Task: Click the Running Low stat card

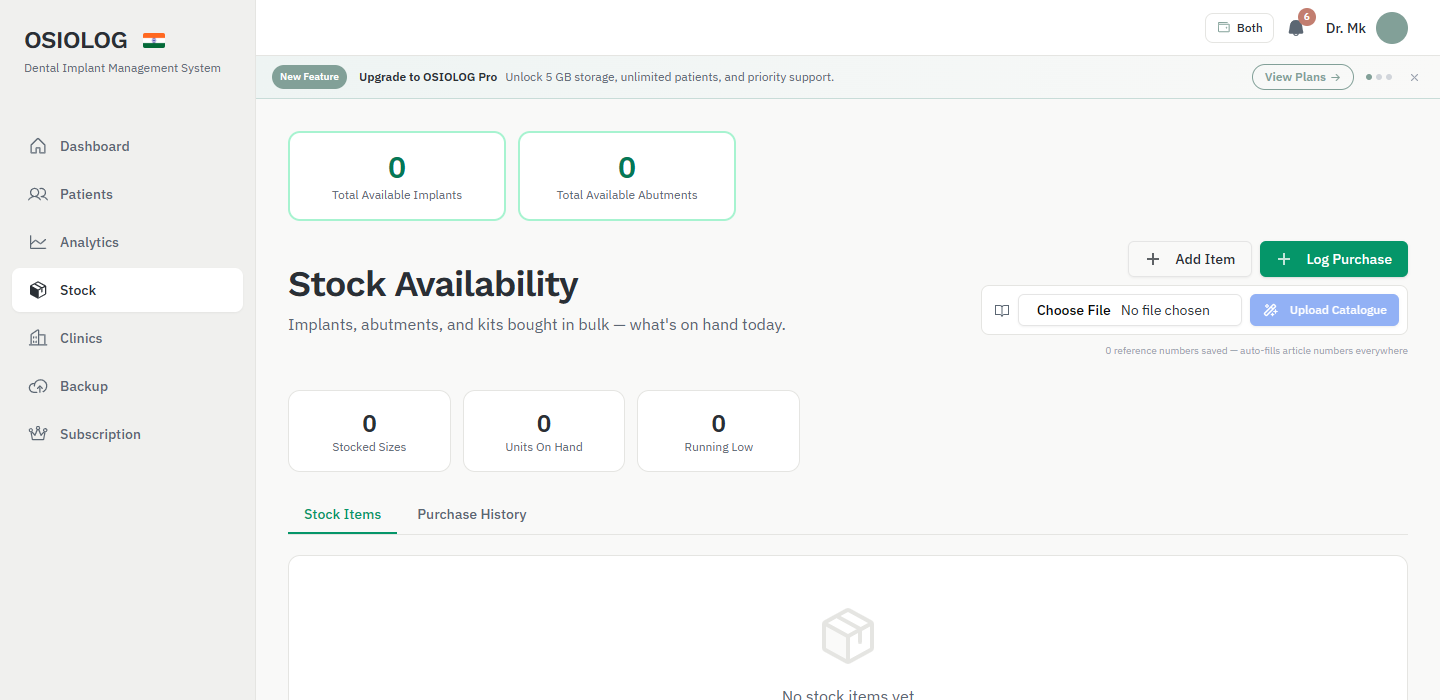Action: (x=719, y=431)
